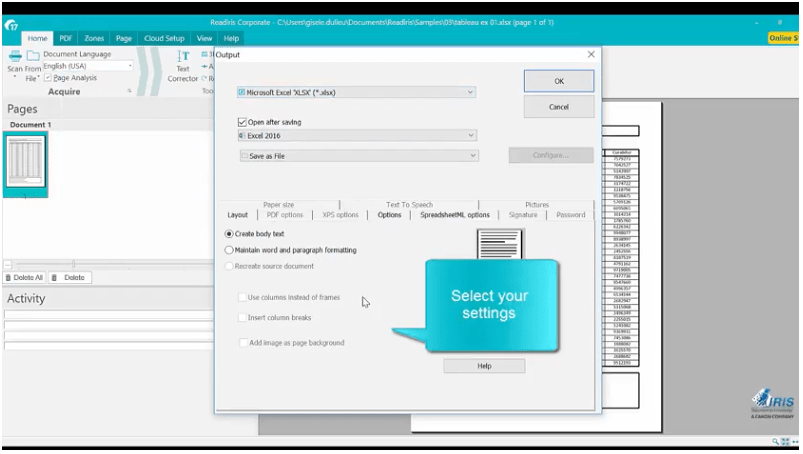Image resolution: width=803 pixels, height=454 pixels.
Task: Switch to the XPS options tab
Action: pos(341,215)
